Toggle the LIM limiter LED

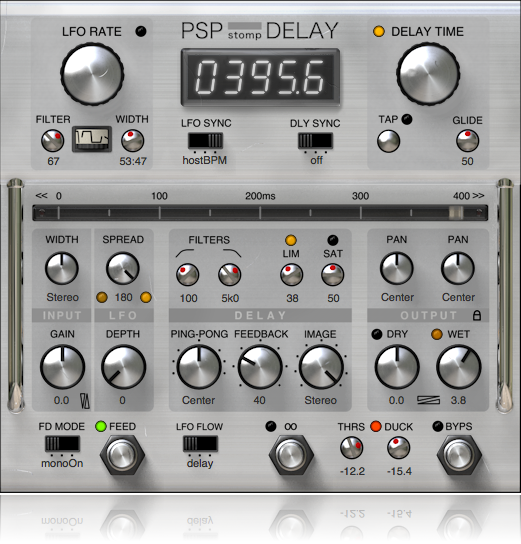click(x=291, y=240)
